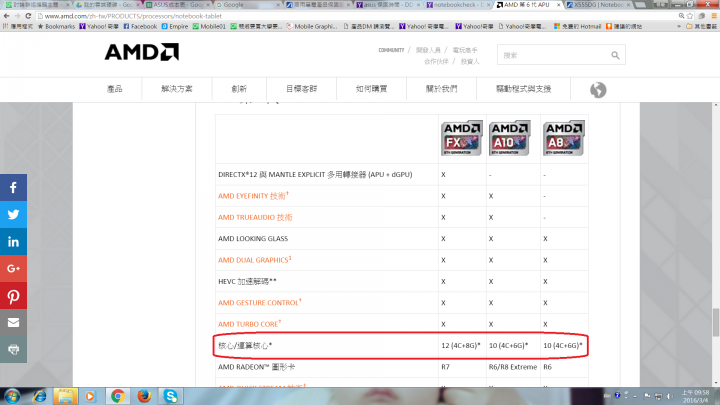Click the '12 (4C+8G)*' cell
The image size is (720, 405).
[461, 345]
